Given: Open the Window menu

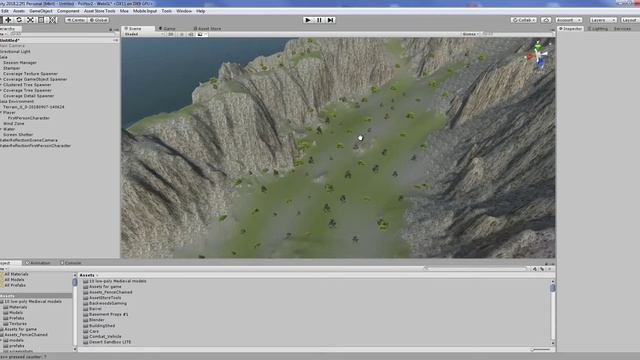Looking at the screenshot, I should pyautogui.click(x=184, y=11).
